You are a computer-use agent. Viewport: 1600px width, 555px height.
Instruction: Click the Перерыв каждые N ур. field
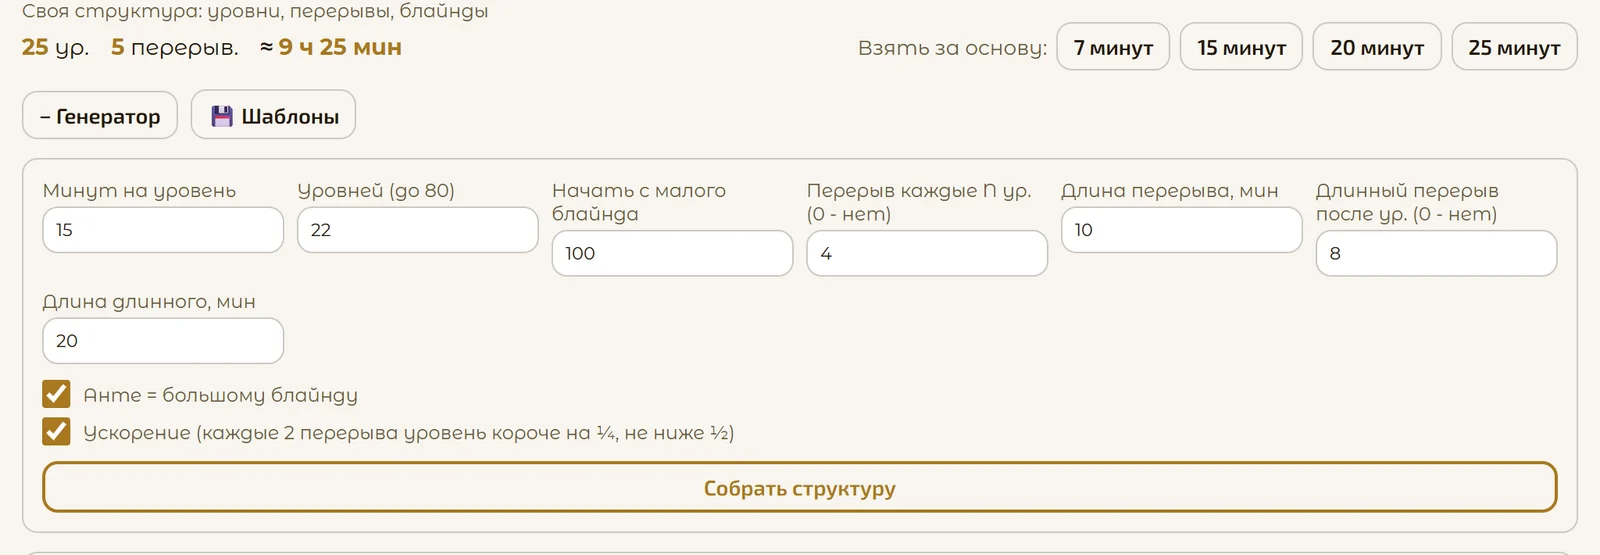(x=927, y=253)
